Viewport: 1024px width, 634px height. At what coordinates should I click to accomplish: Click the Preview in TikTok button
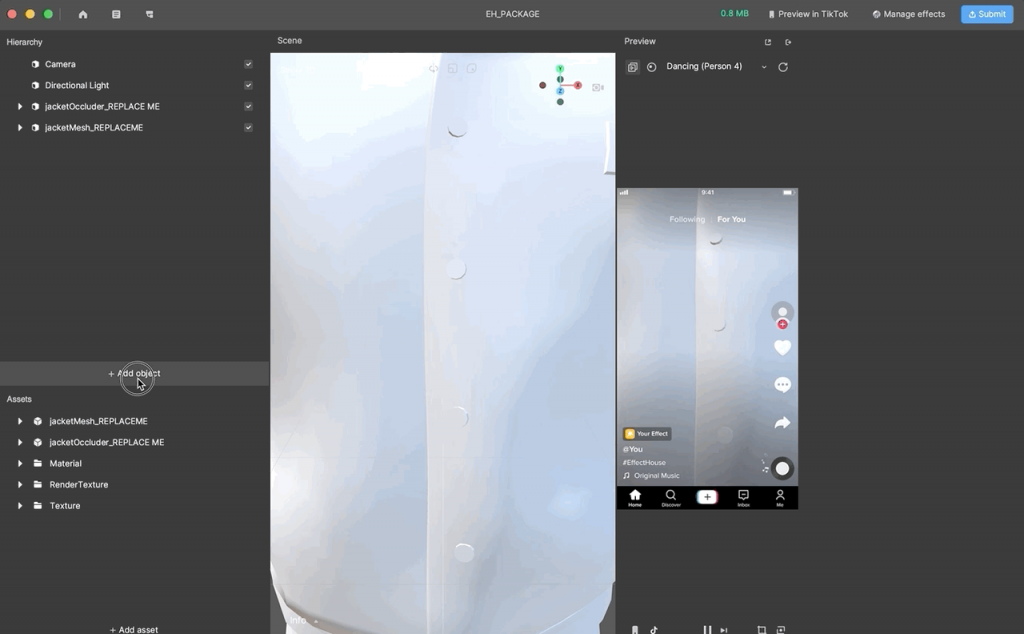point(808,14)
